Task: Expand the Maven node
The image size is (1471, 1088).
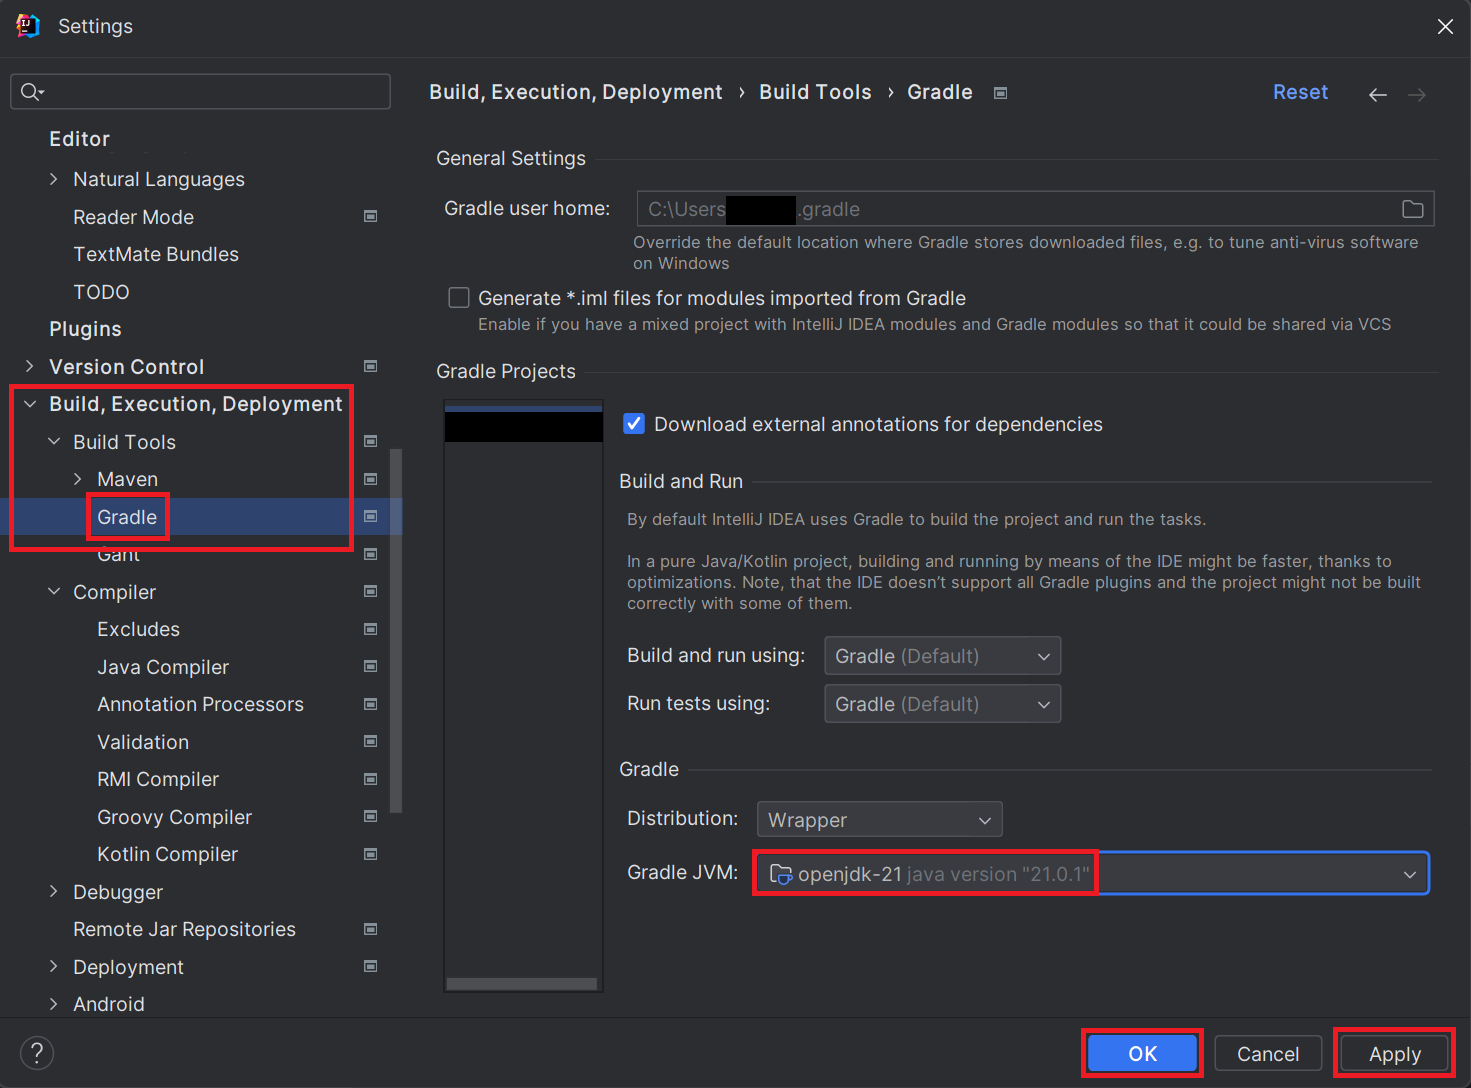Action: 78,479
